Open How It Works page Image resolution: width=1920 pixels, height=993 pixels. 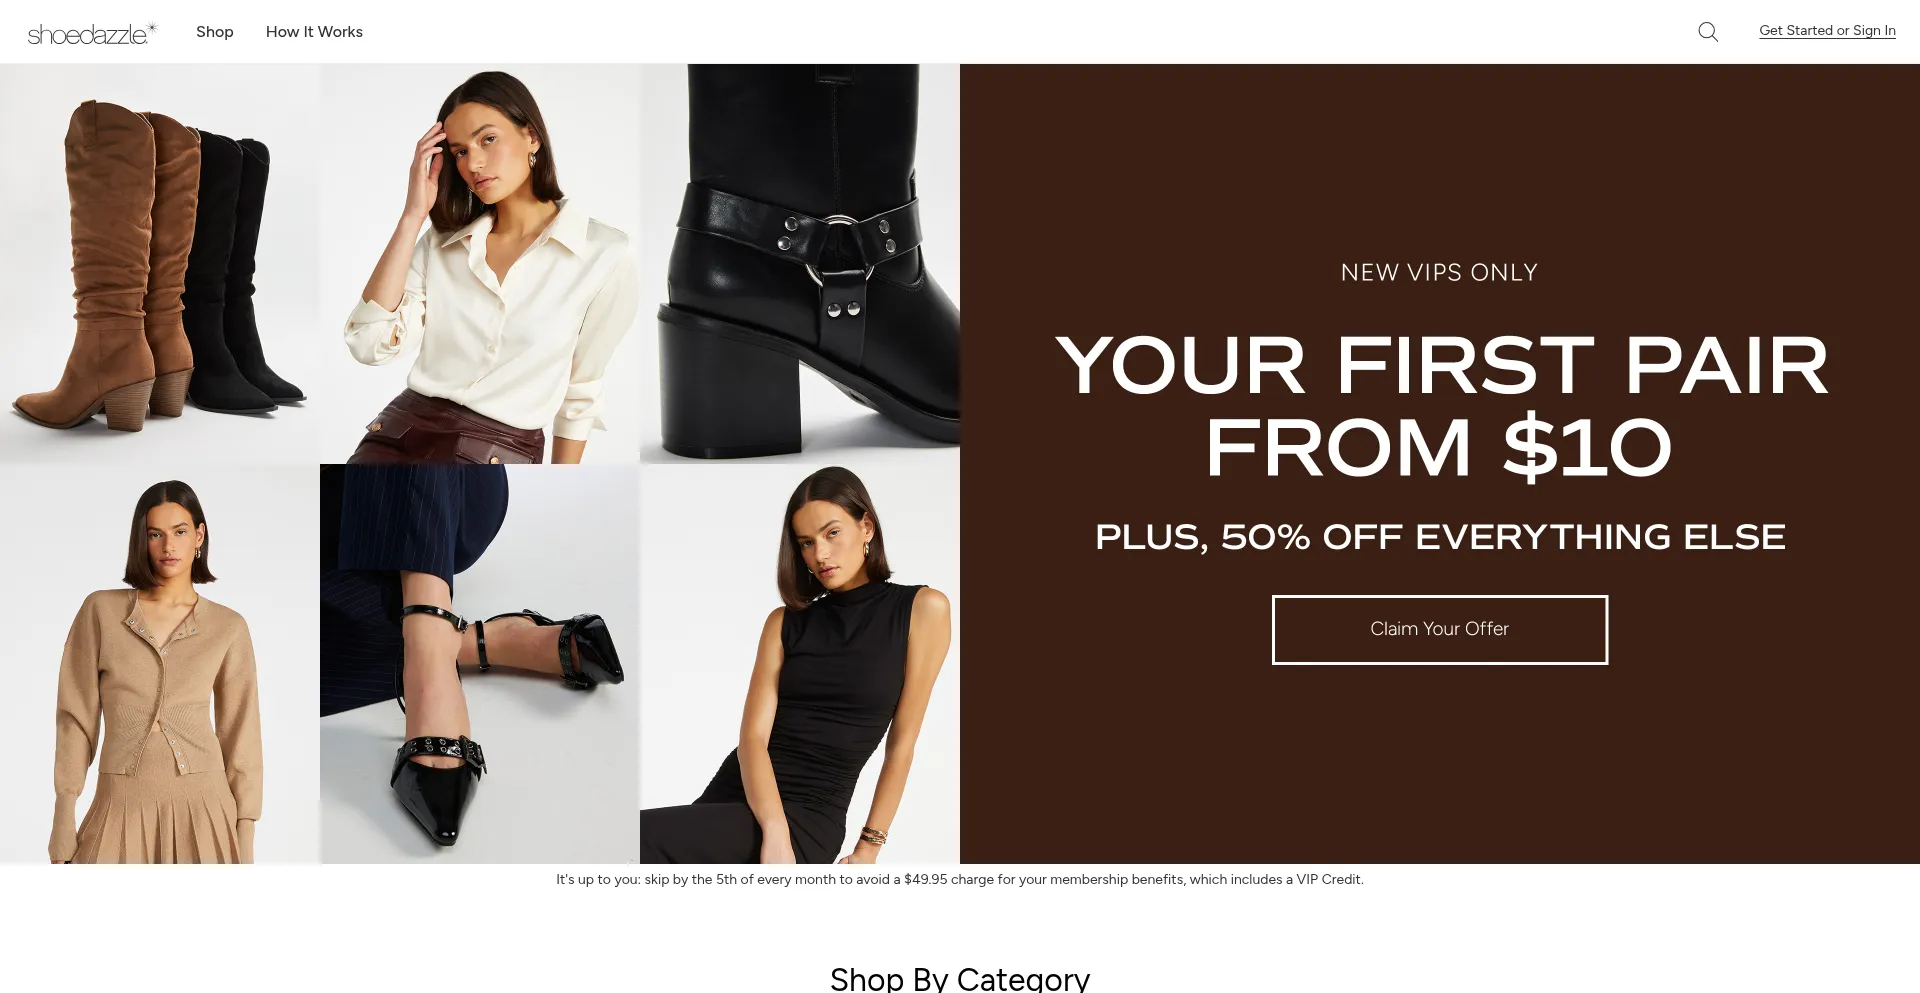(314, 32)
